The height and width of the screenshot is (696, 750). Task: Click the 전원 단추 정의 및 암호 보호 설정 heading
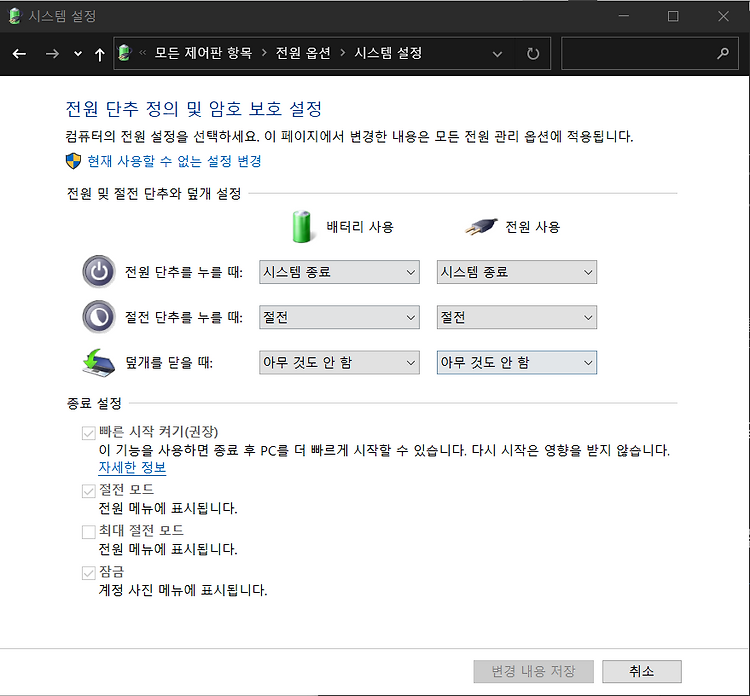coord(194,109)
